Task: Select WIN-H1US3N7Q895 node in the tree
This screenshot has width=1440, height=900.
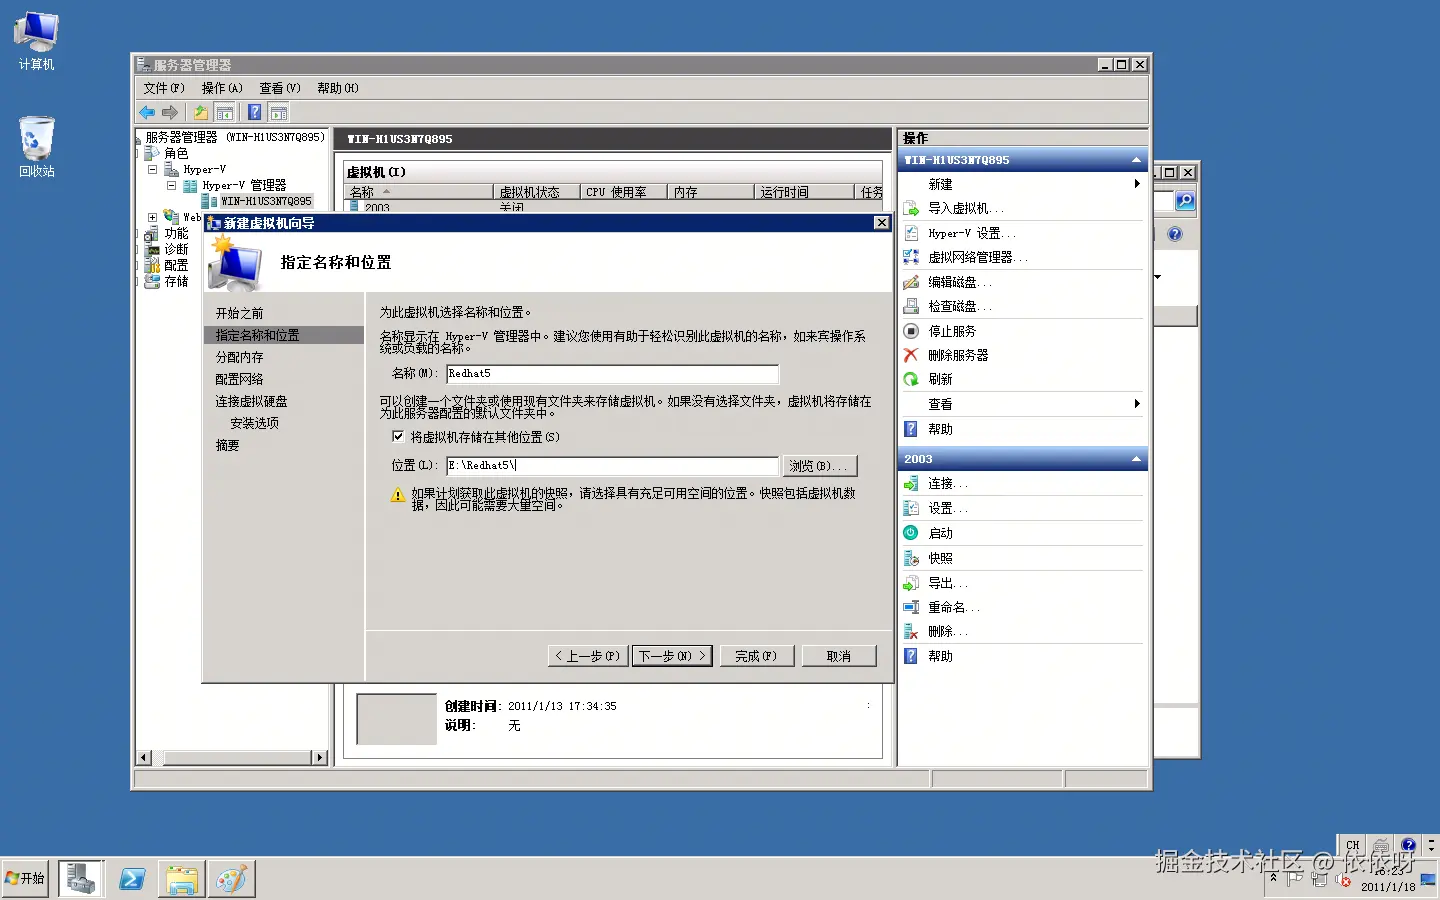Action: click(265, 201)
